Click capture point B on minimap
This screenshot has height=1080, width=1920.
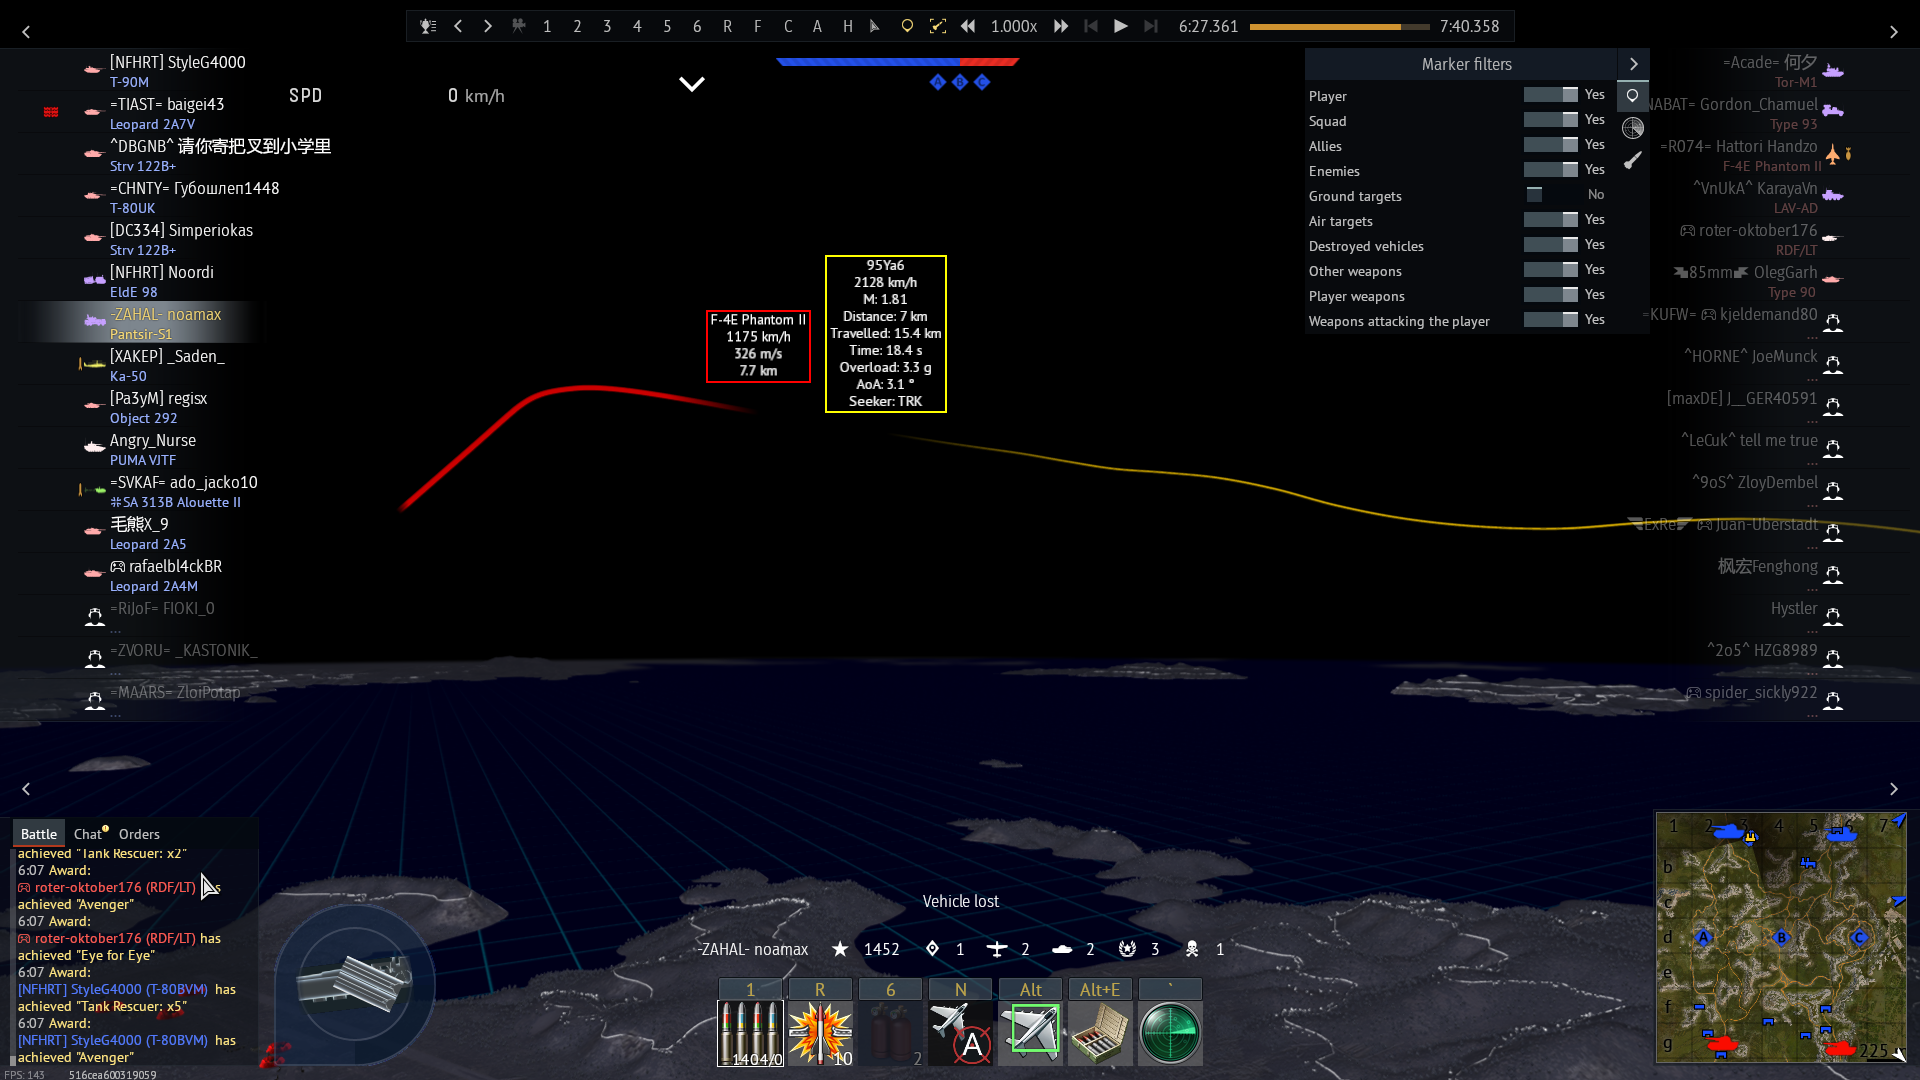click(x=1781, y=938)
